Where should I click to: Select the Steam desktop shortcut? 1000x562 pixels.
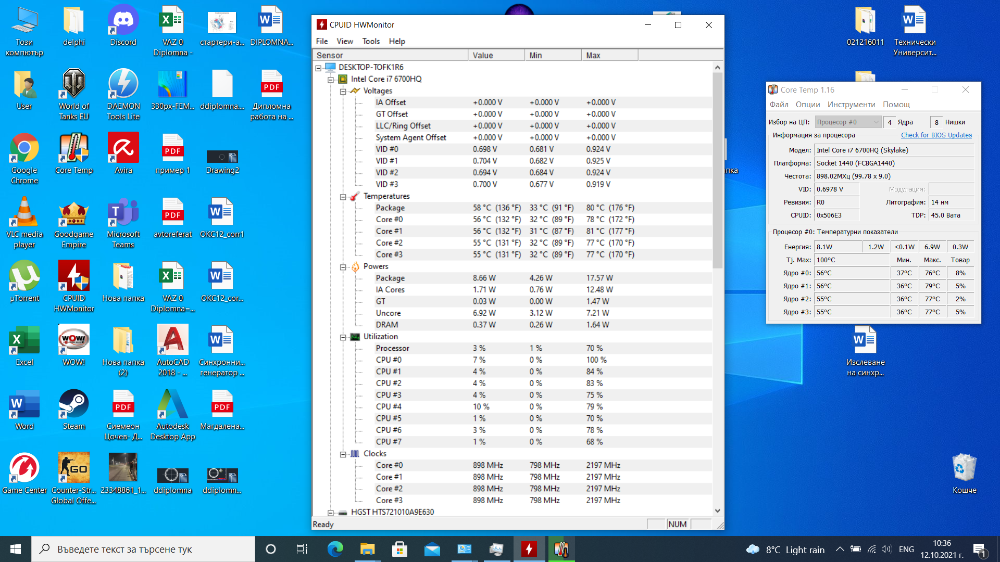click(73, 410)
